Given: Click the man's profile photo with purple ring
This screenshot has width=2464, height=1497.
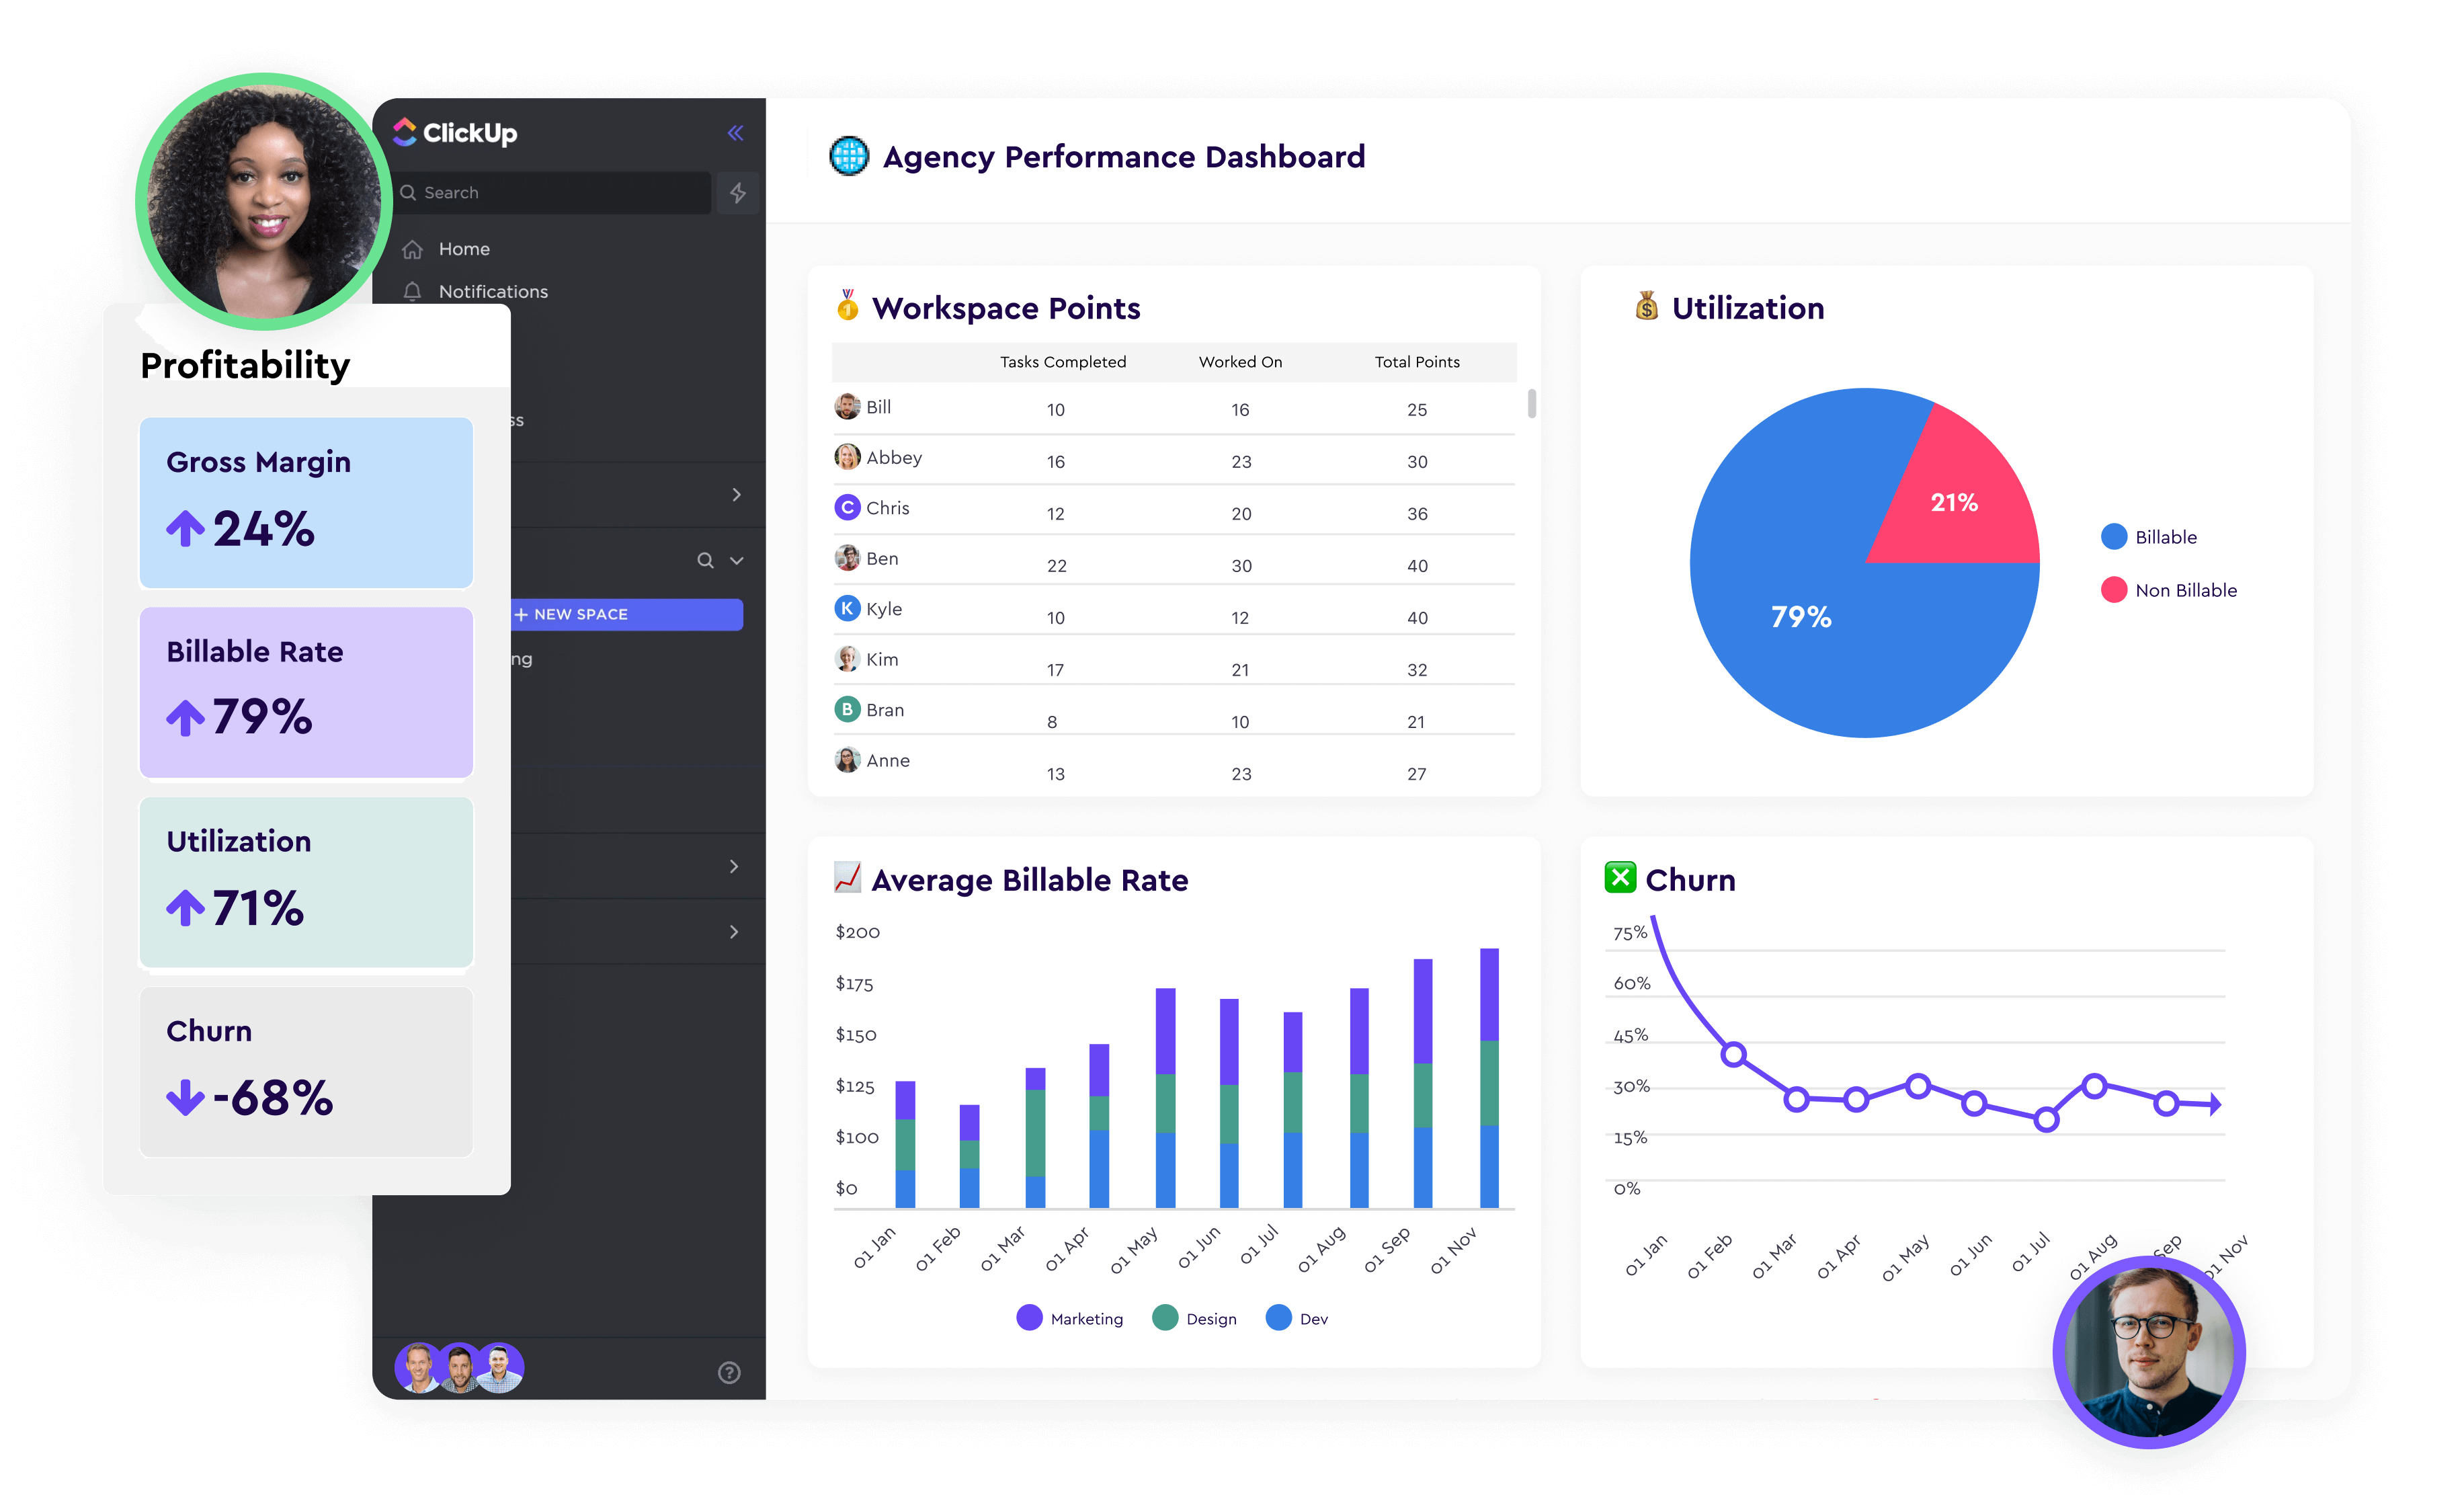Looking at the screenshot, I should point(2149,1352).
